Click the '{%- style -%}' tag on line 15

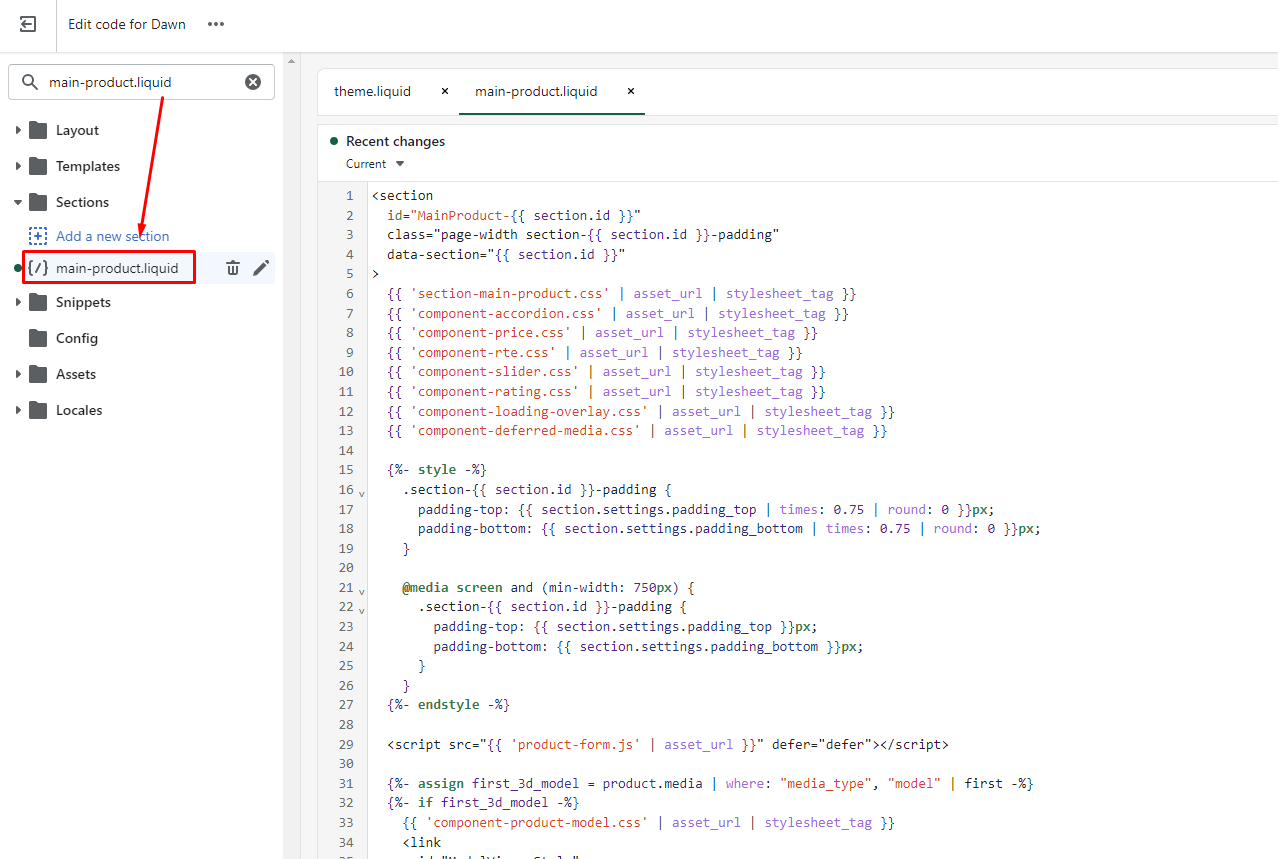pos(437,470)
